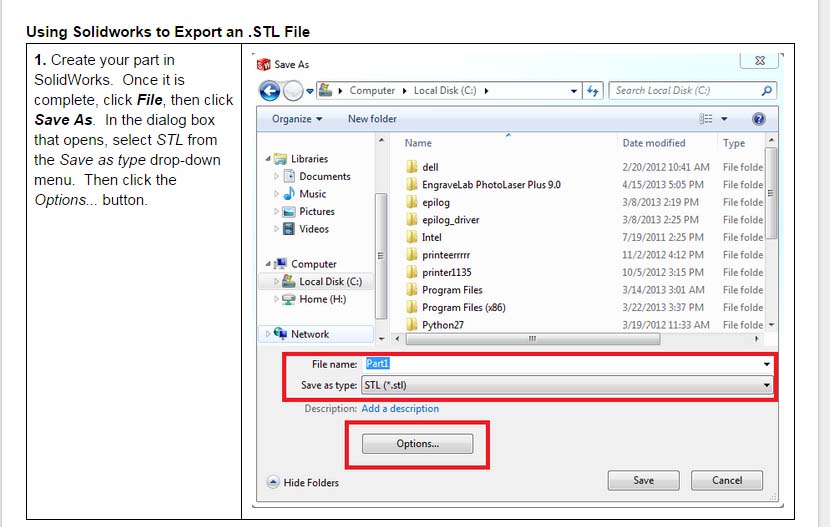This screenshot has width=830, height=527.
Task: Click the blue help icon
Action: [759, 119]
